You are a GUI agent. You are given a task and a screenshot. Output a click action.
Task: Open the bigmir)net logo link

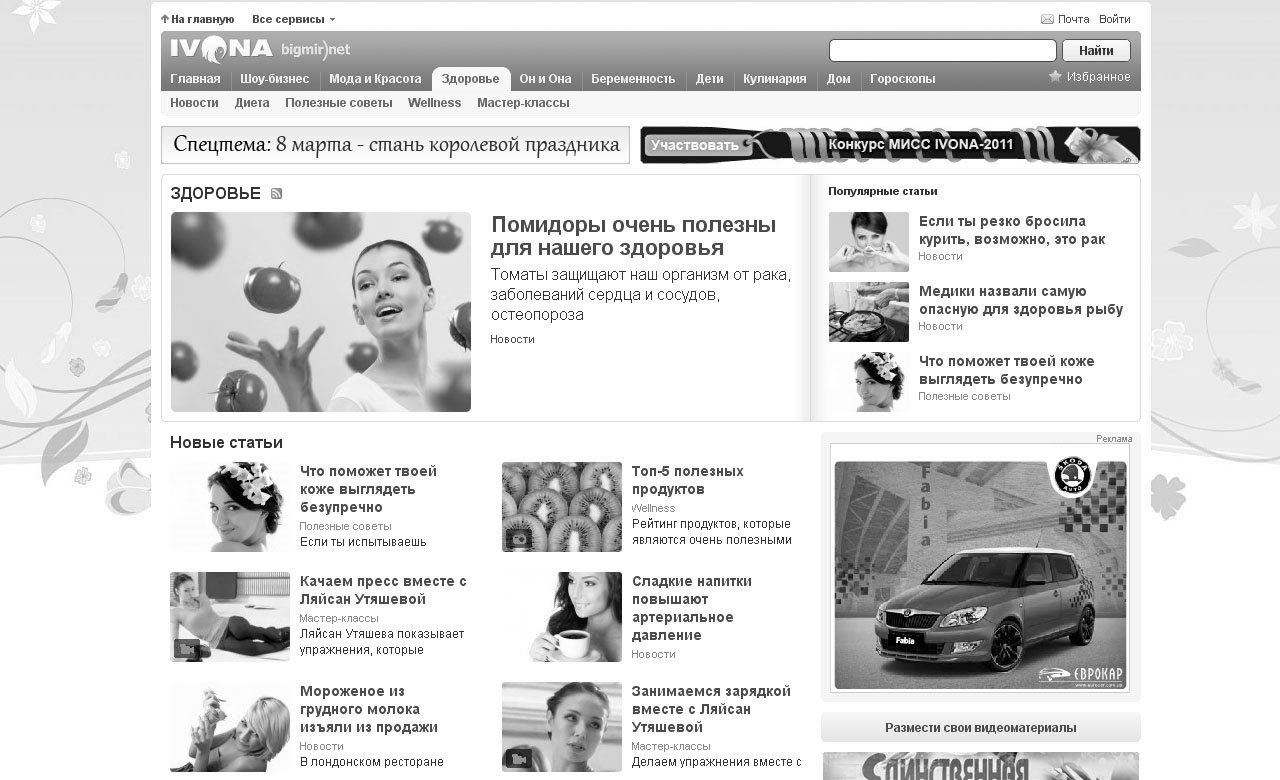pos(315,49)
